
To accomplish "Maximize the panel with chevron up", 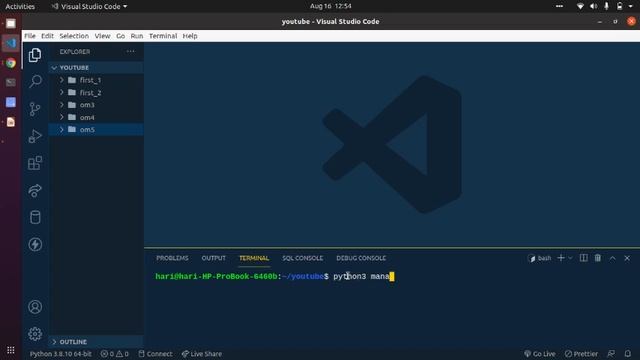I will click(613, 258).
